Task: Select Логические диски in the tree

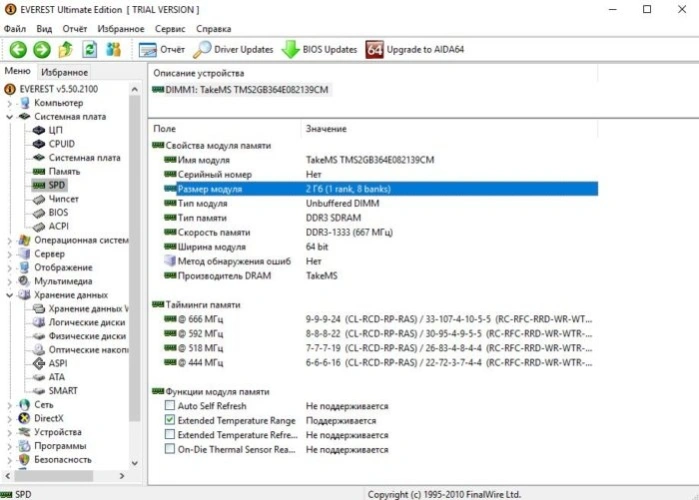Action: [87, 323]
